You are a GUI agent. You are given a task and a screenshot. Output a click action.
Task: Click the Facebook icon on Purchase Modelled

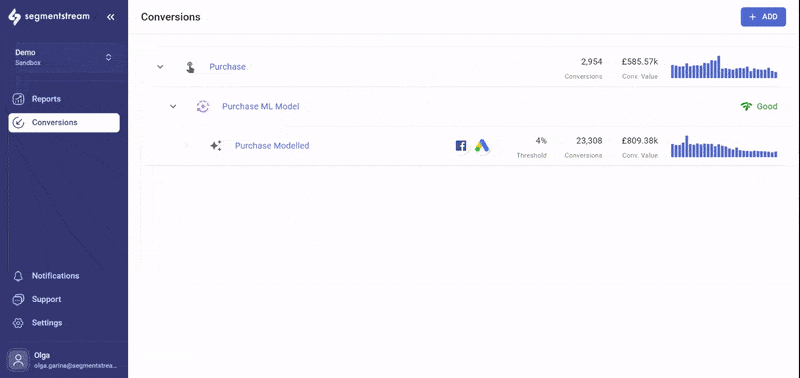461,146
